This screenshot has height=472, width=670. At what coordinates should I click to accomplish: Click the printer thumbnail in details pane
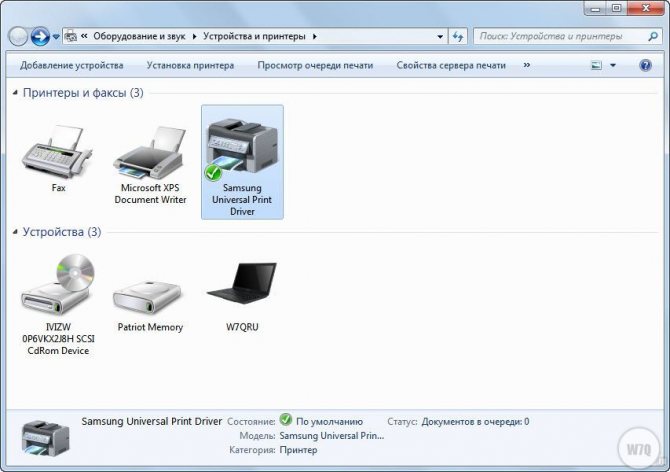point(45,438)
